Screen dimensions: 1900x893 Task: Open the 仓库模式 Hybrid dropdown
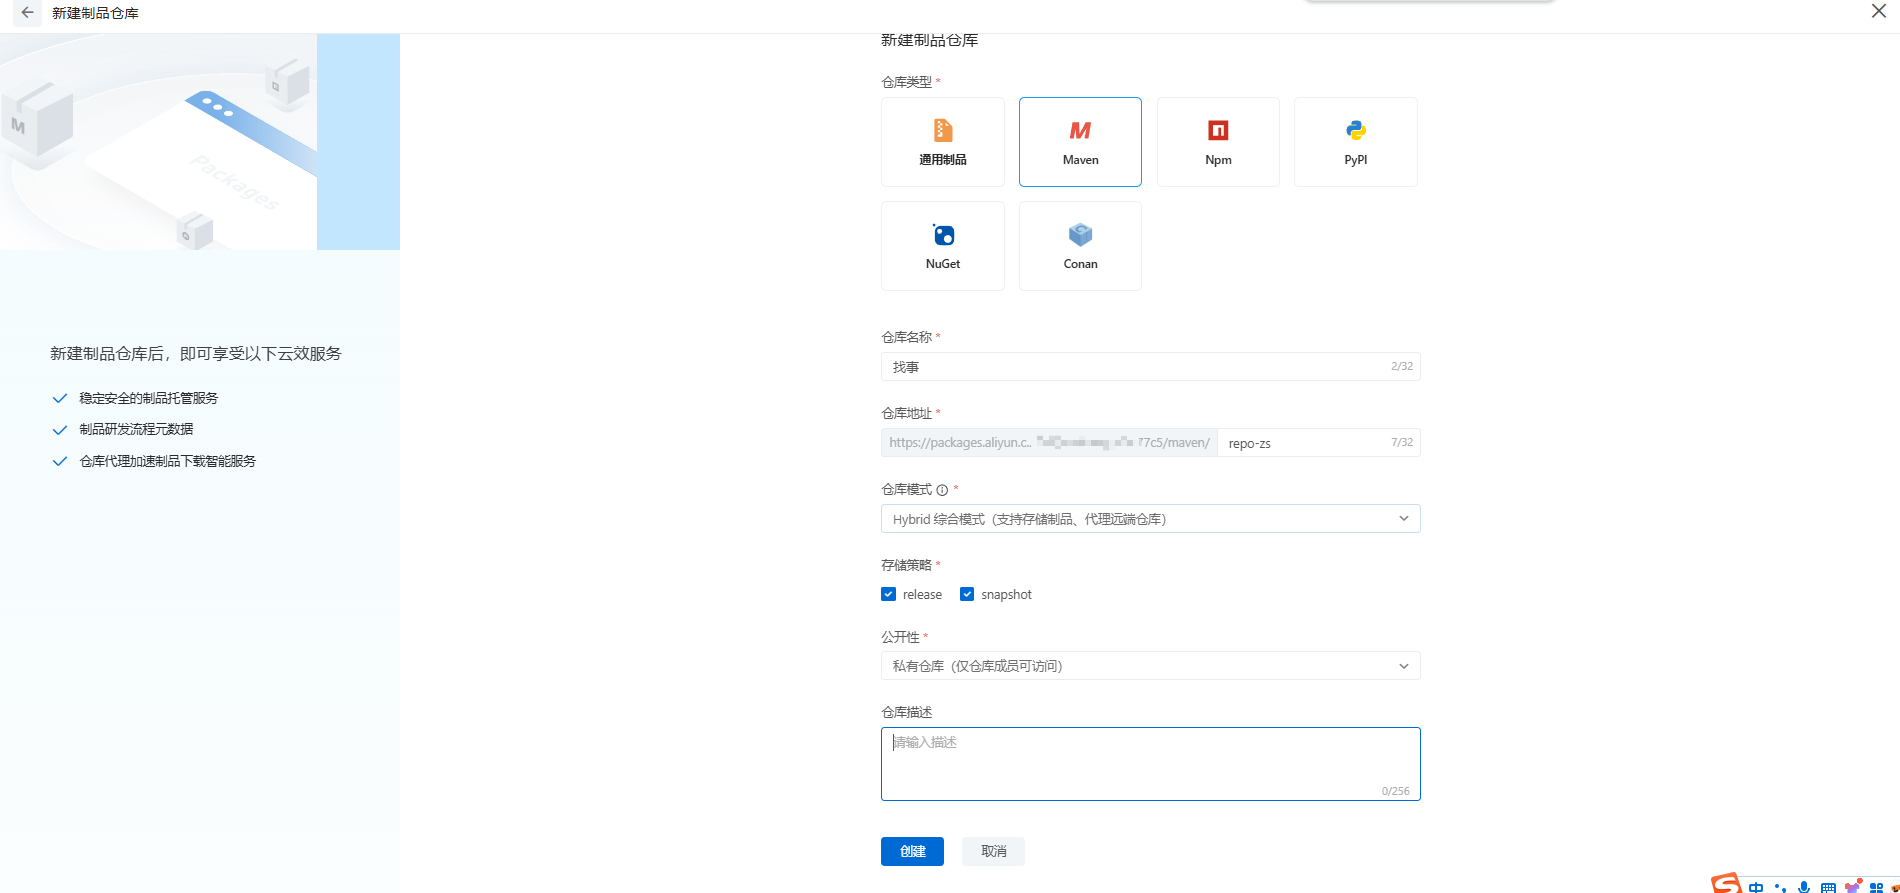[1151, 519]
